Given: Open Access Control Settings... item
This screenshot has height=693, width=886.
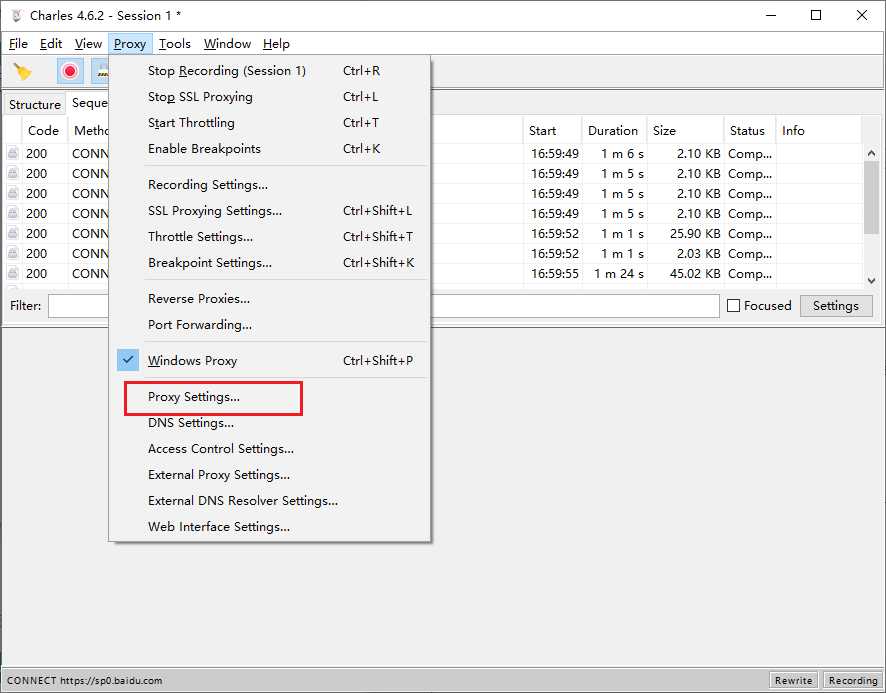Looking at the screenshot, I should pos(270,449).
